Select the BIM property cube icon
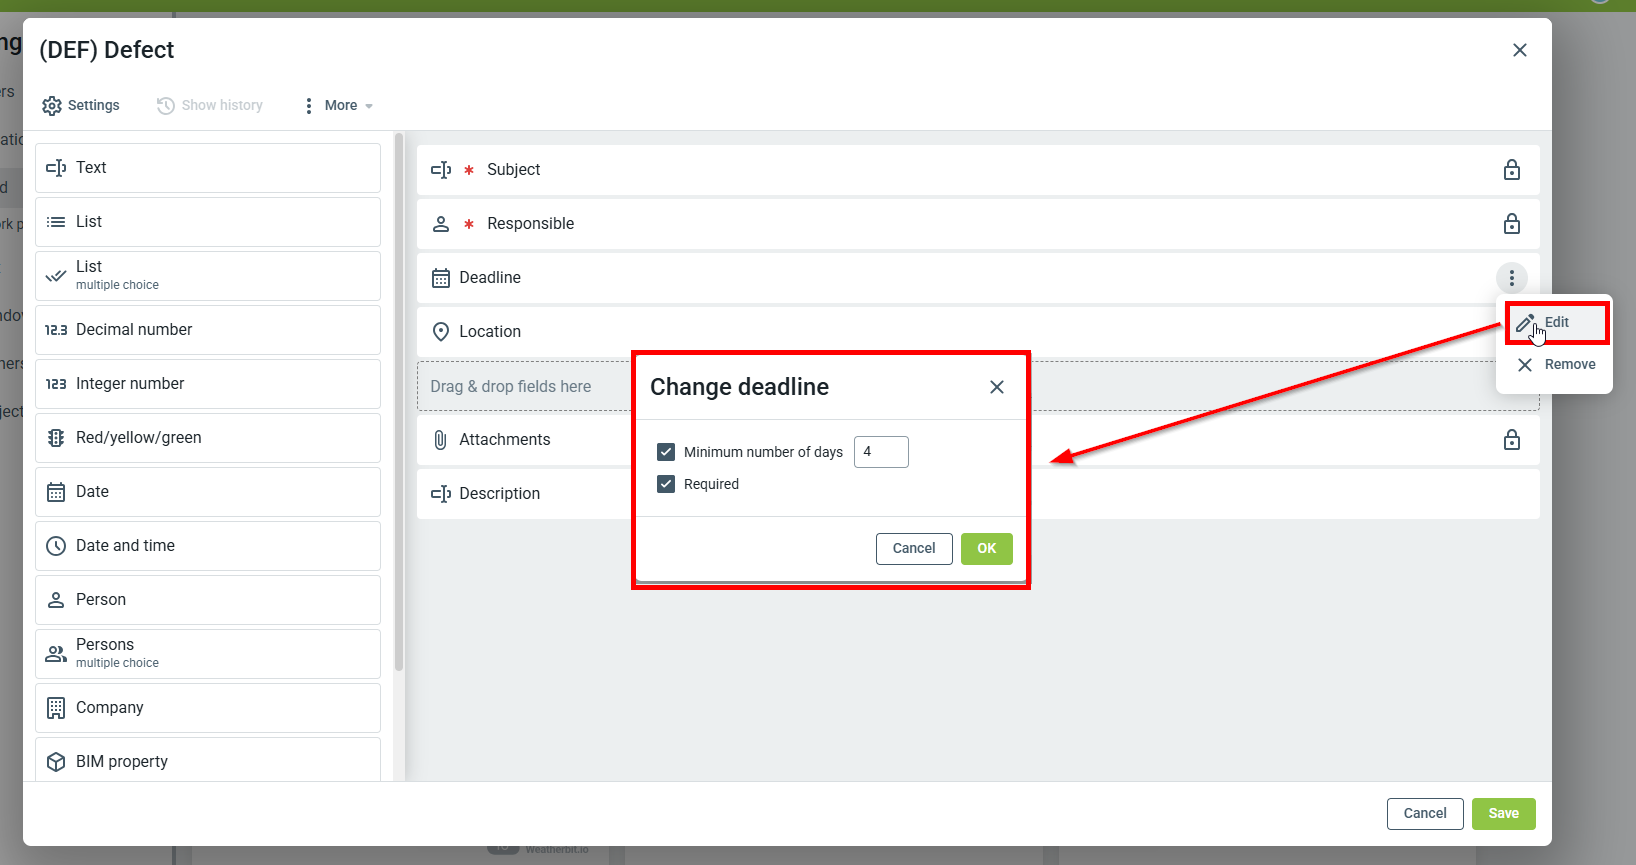The image size is (1636, 865). click(x=56, y=762)
